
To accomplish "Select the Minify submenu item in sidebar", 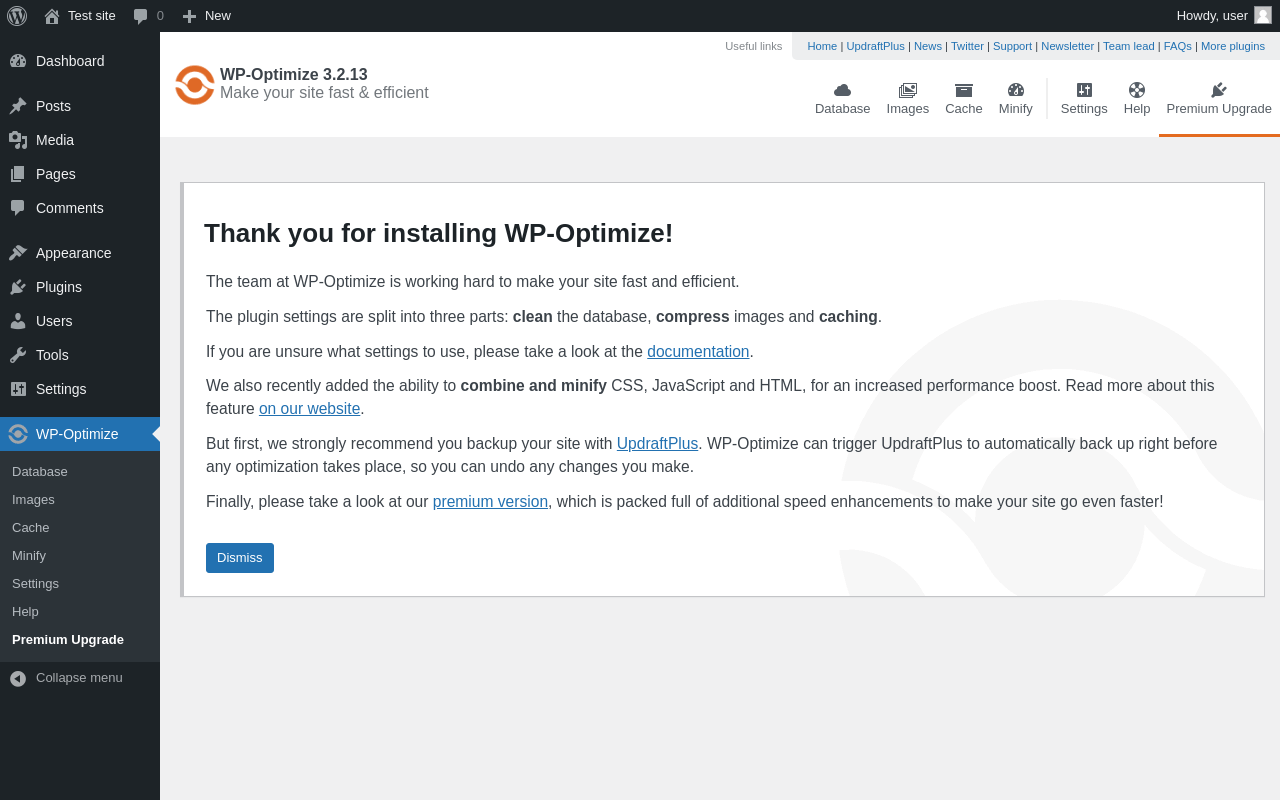I will tap(29, 556).
